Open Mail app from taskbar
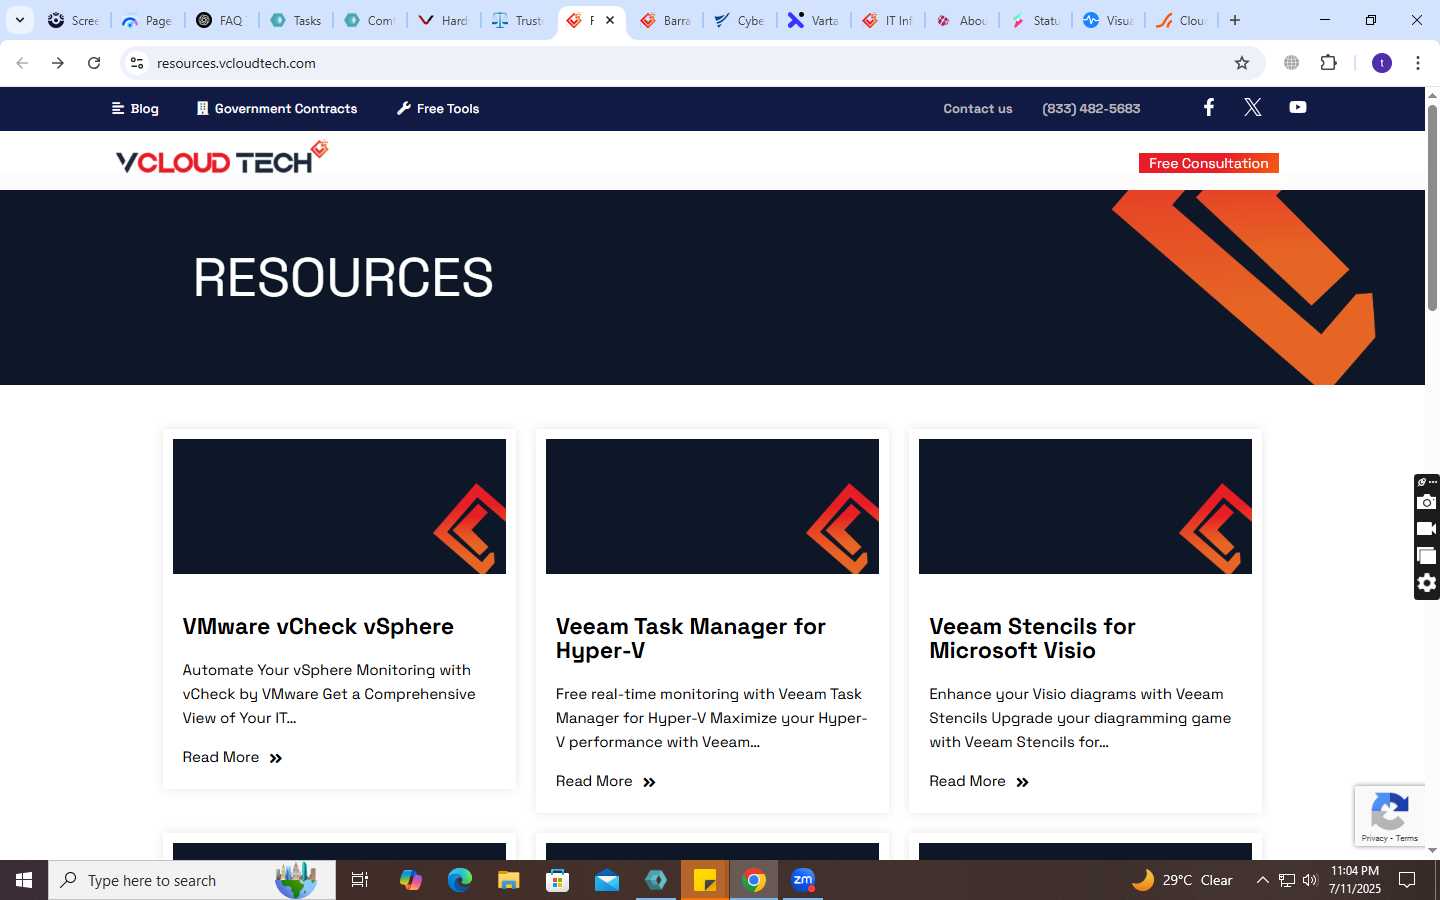1440x900 pixels. coord(607,880)
